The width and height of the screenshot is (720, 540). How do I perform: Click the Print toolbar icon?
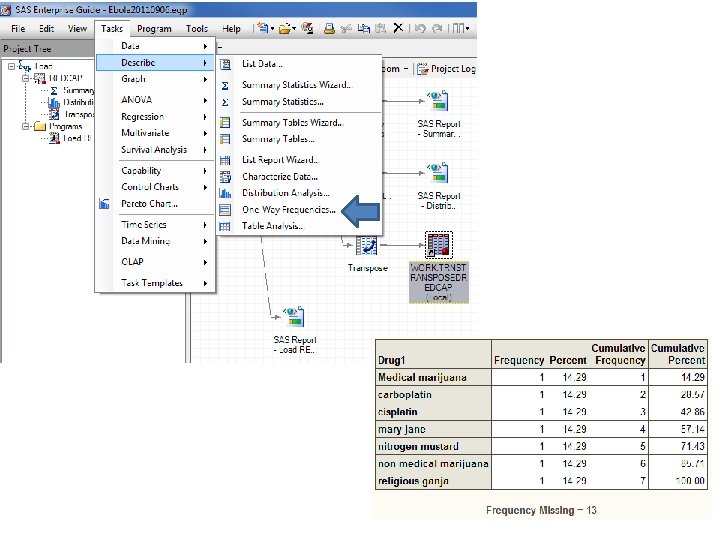pos(329,28)
